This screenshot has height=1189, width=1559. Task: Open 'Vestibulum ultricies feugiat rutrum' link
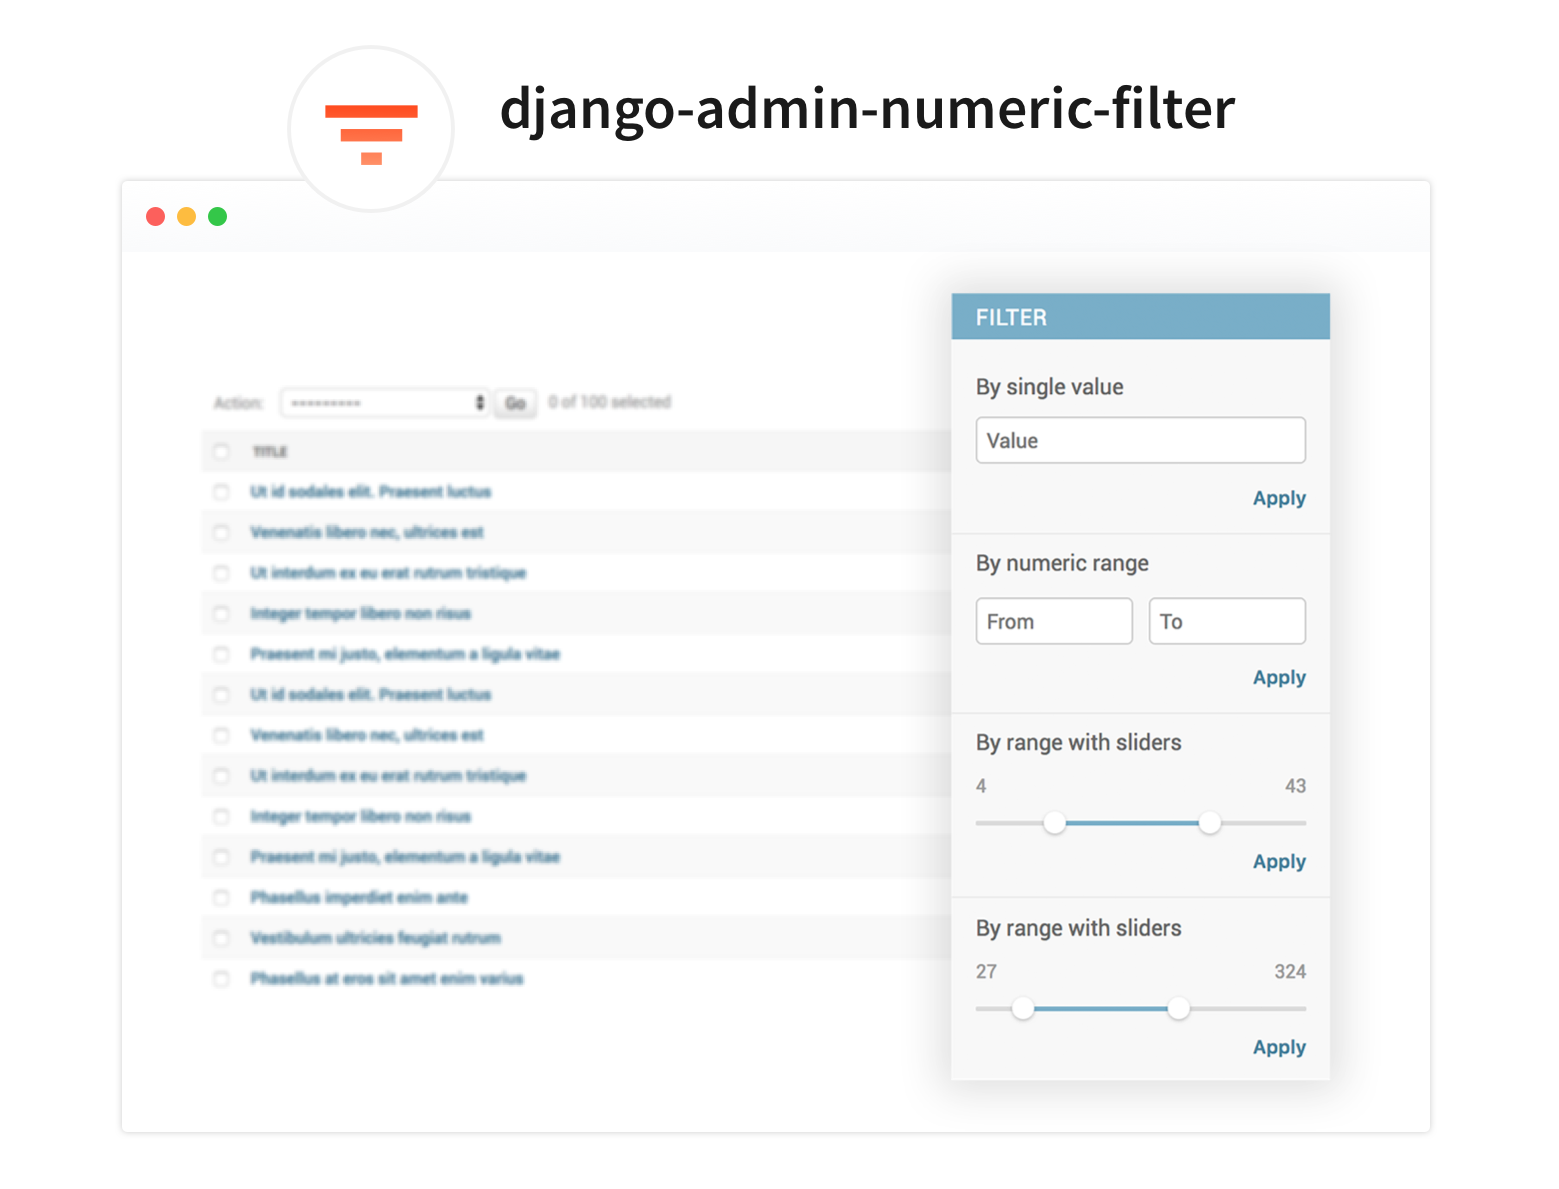375,938
